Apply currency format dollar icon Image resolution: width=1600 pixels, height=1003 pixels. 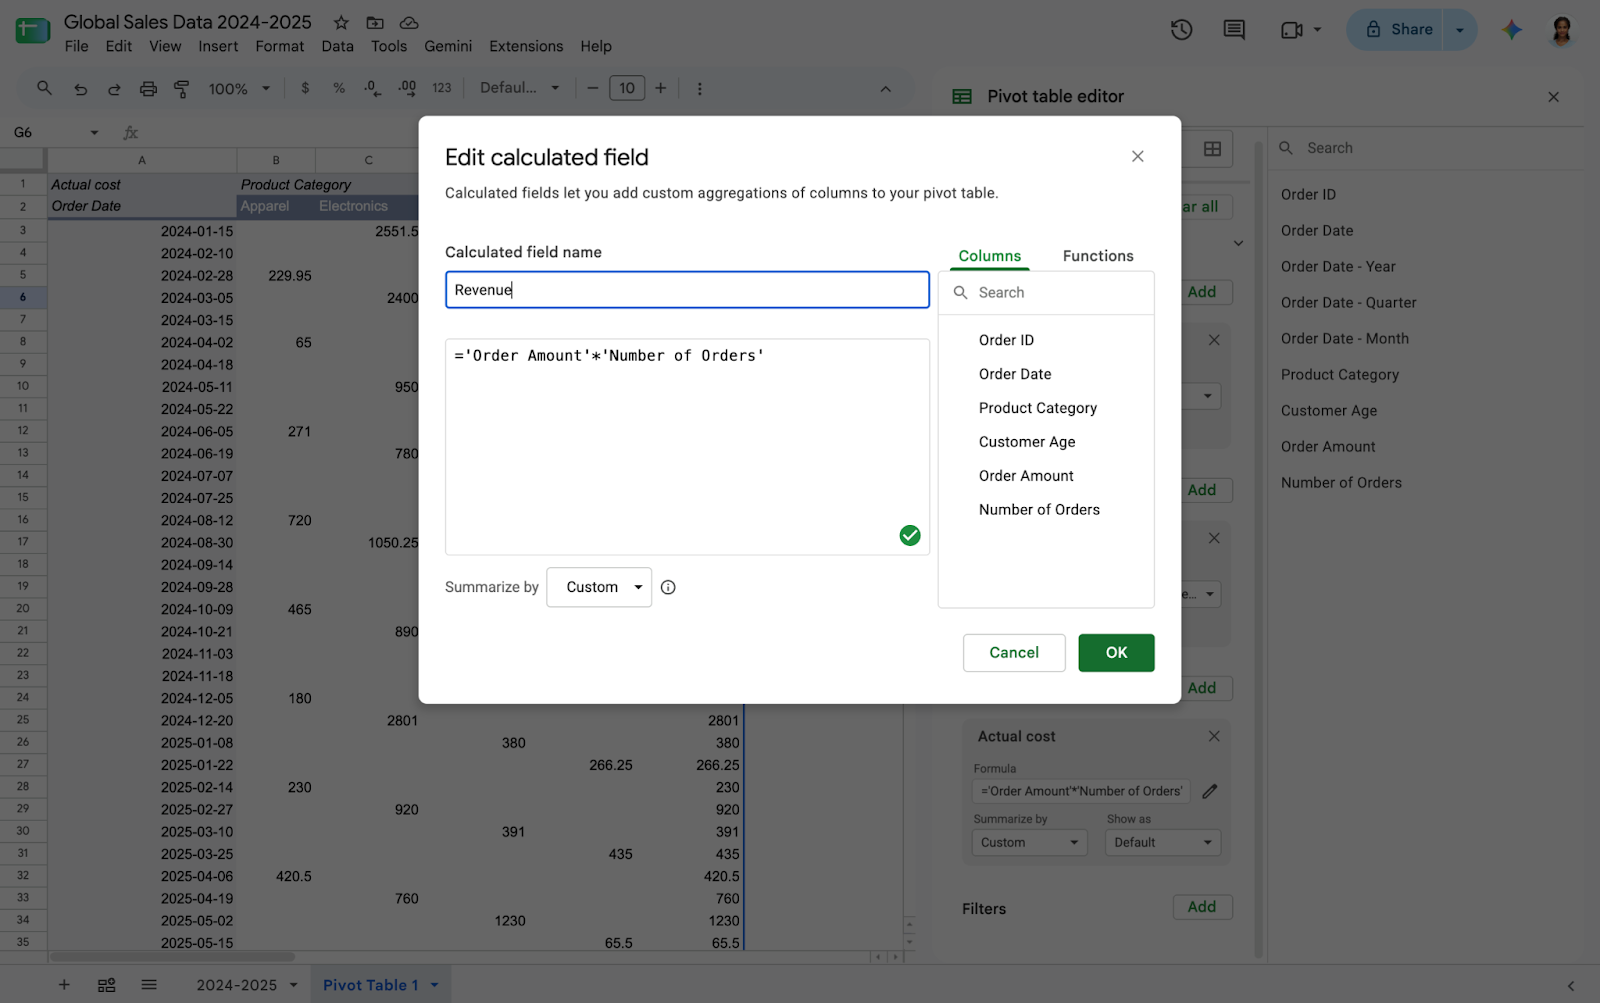point(305,88)
